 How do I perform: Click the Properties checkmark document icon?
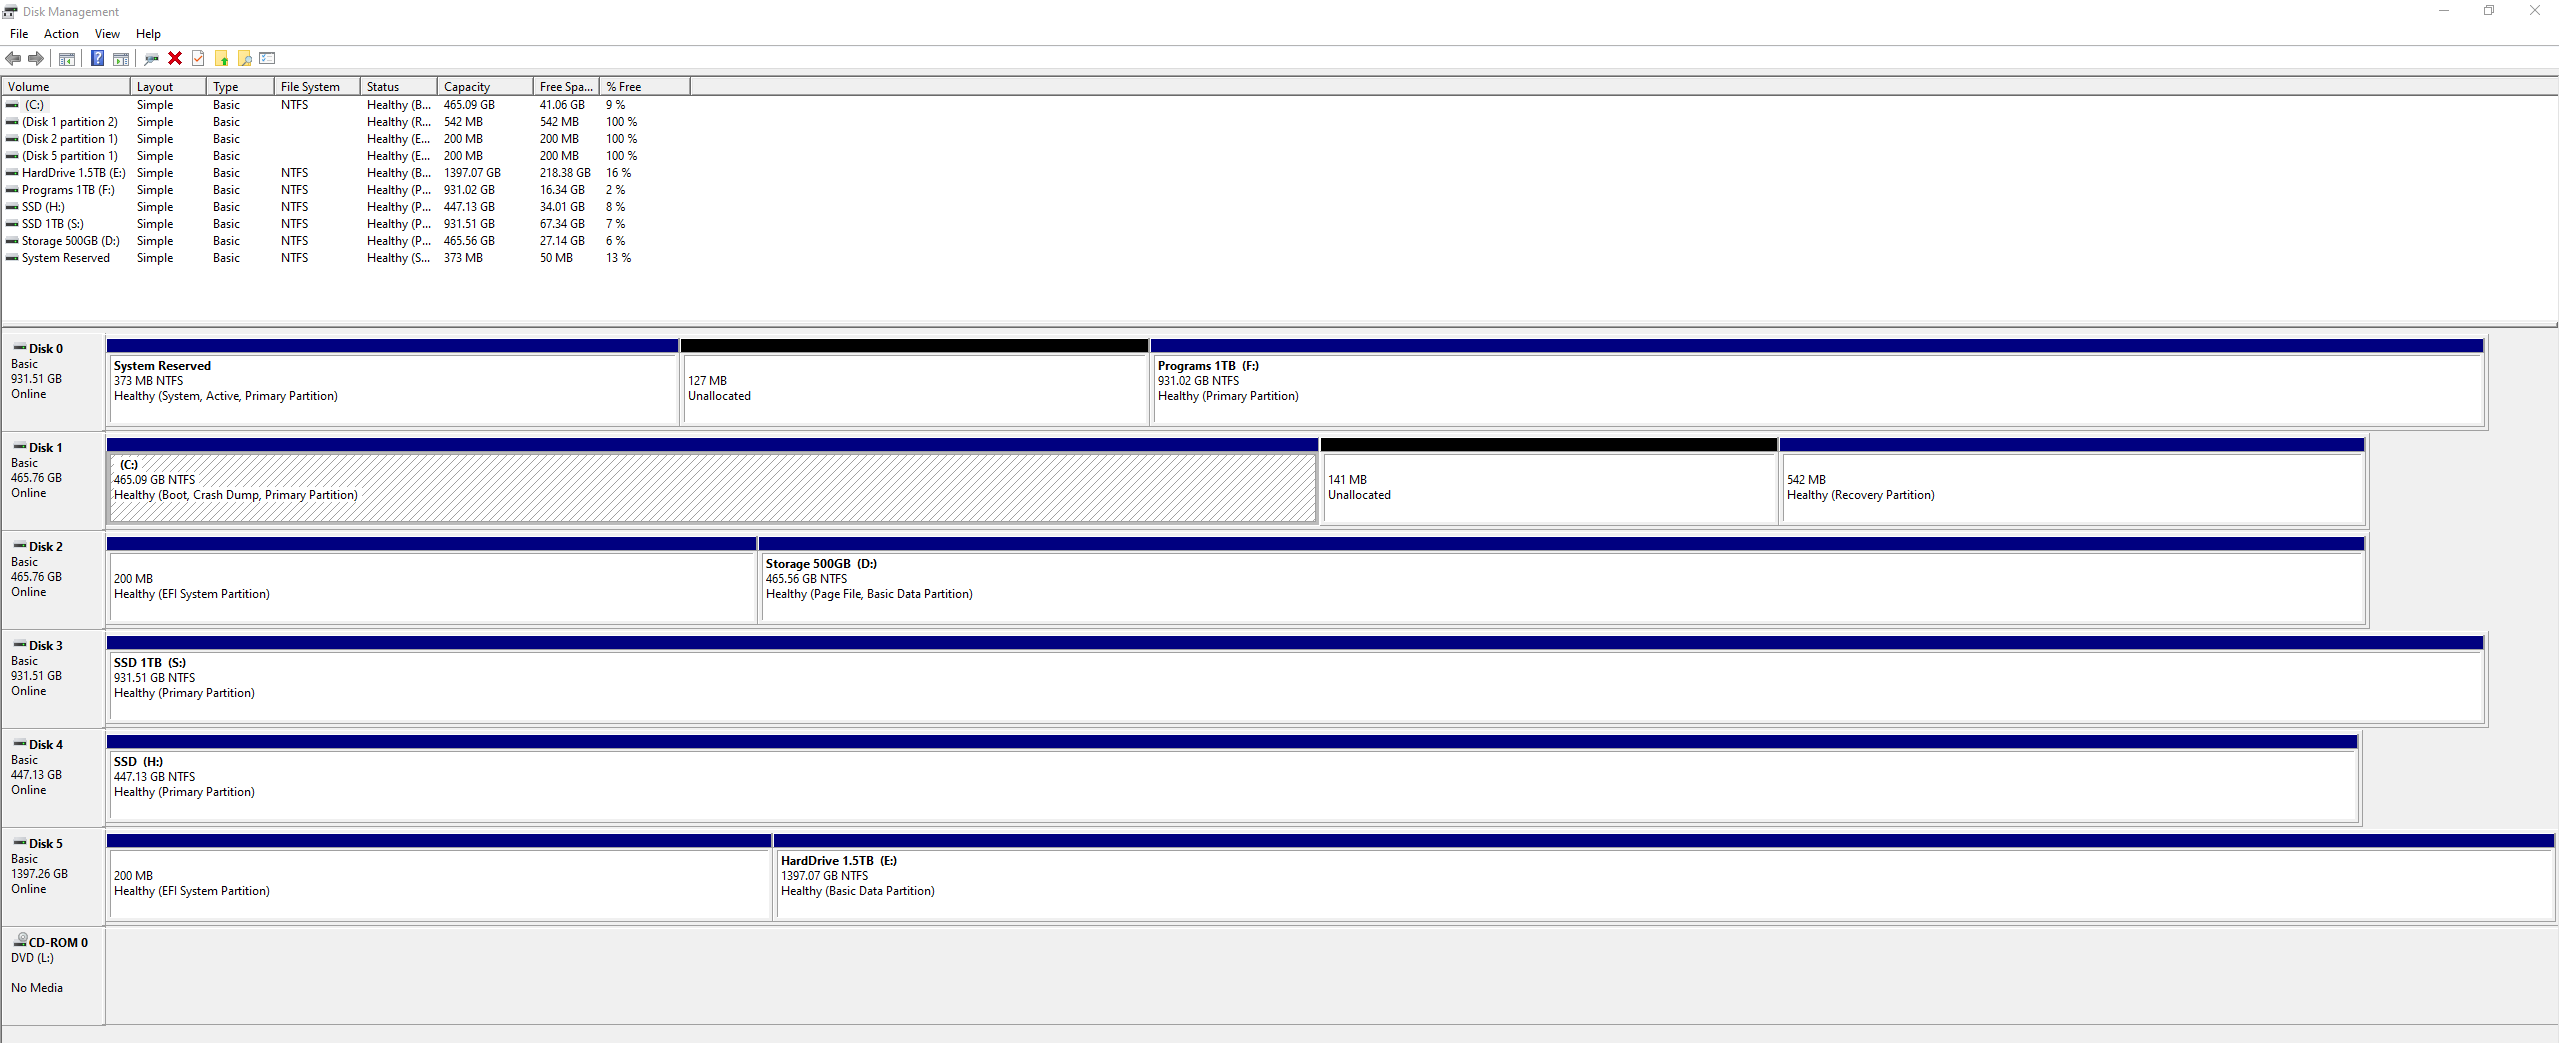coord(198,58)
